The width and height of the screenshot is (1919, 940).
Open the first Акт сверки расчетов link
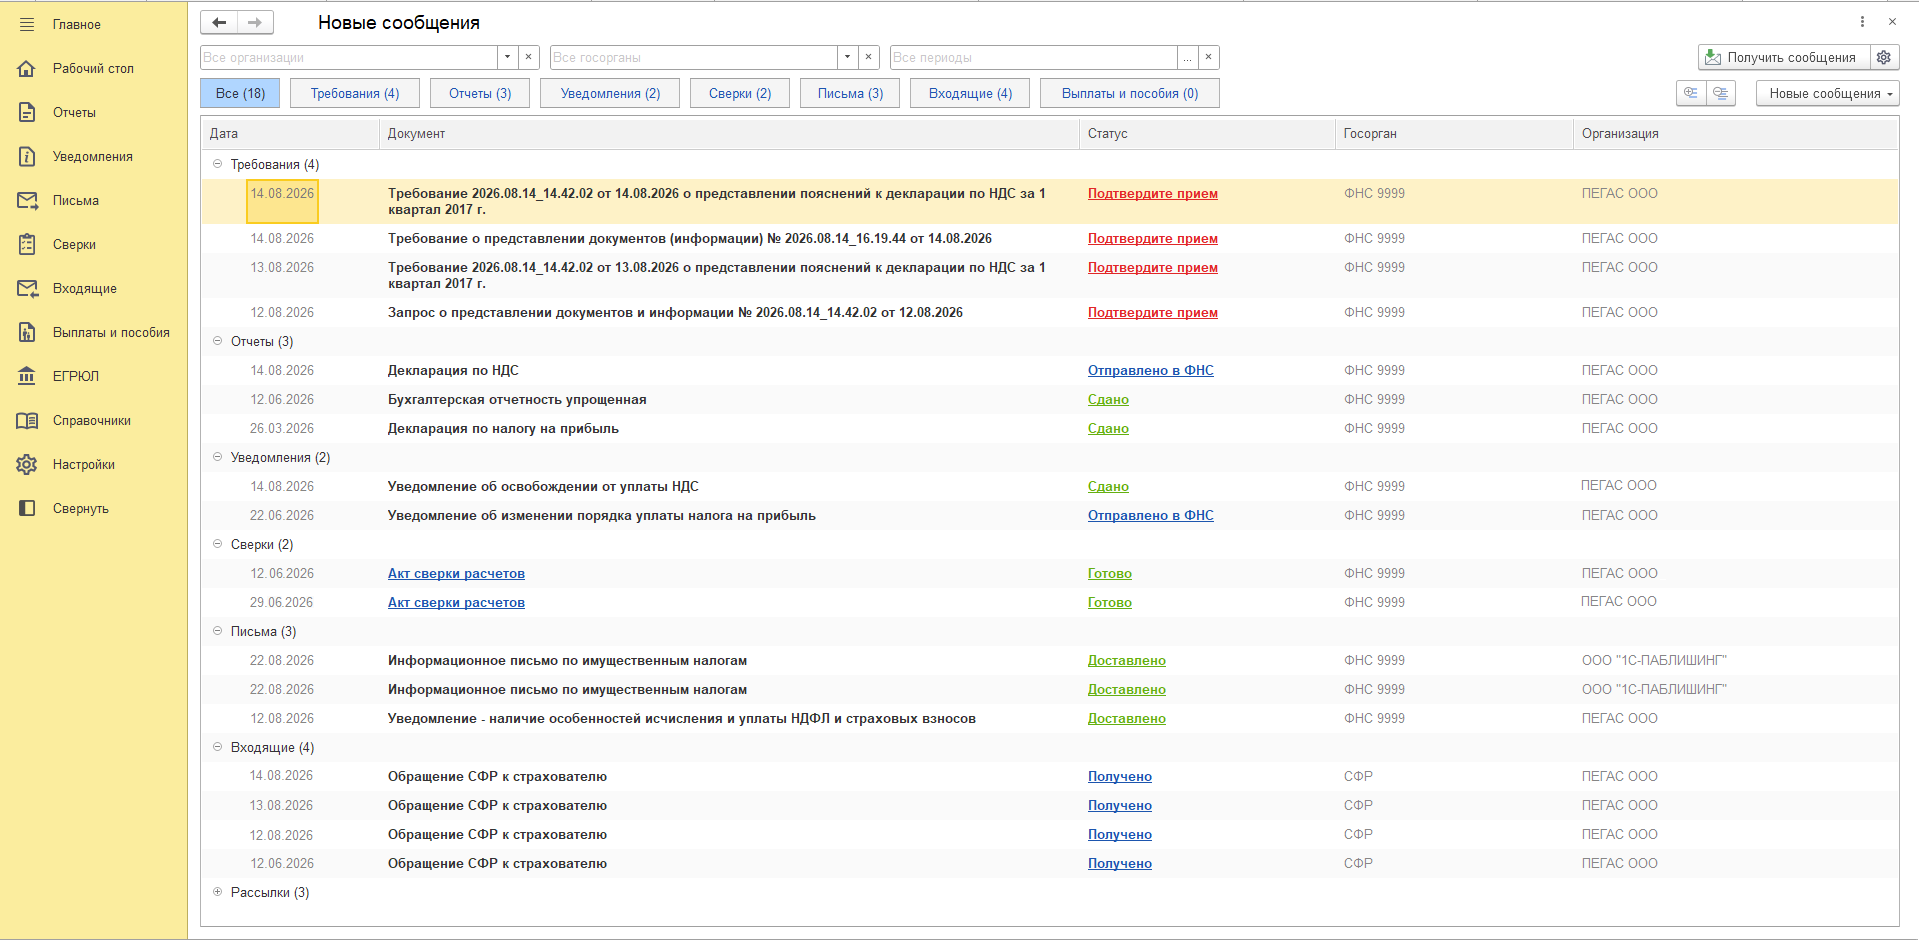456,573
